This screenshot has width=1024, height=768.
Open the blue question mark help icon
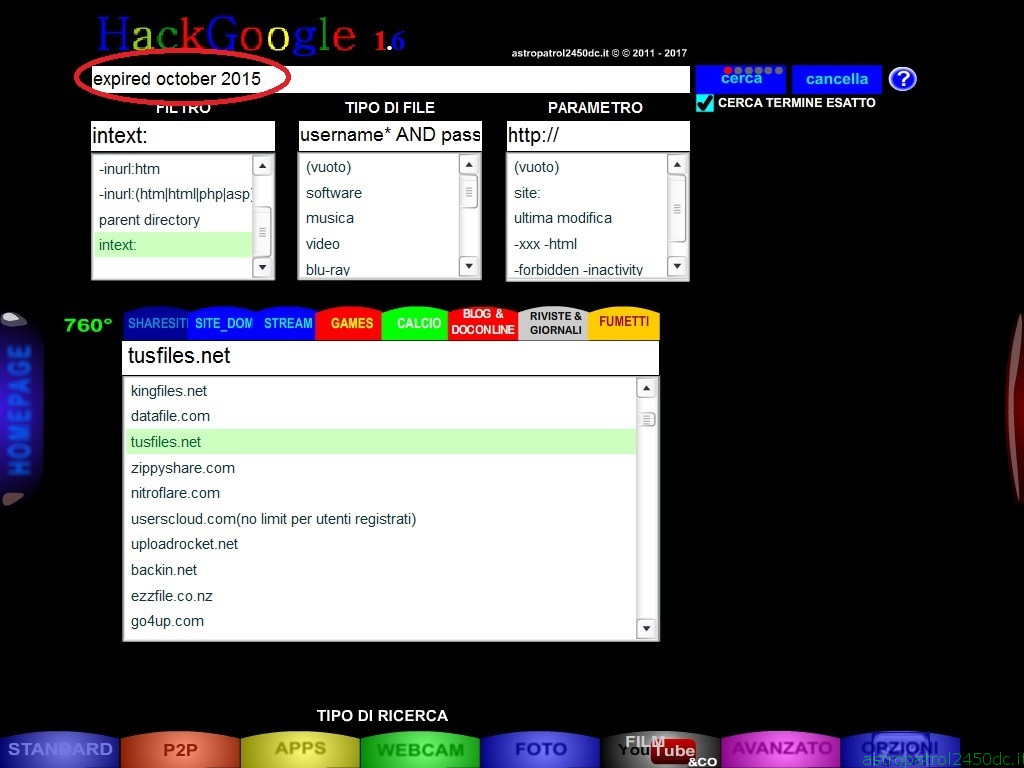click(903, 79)
